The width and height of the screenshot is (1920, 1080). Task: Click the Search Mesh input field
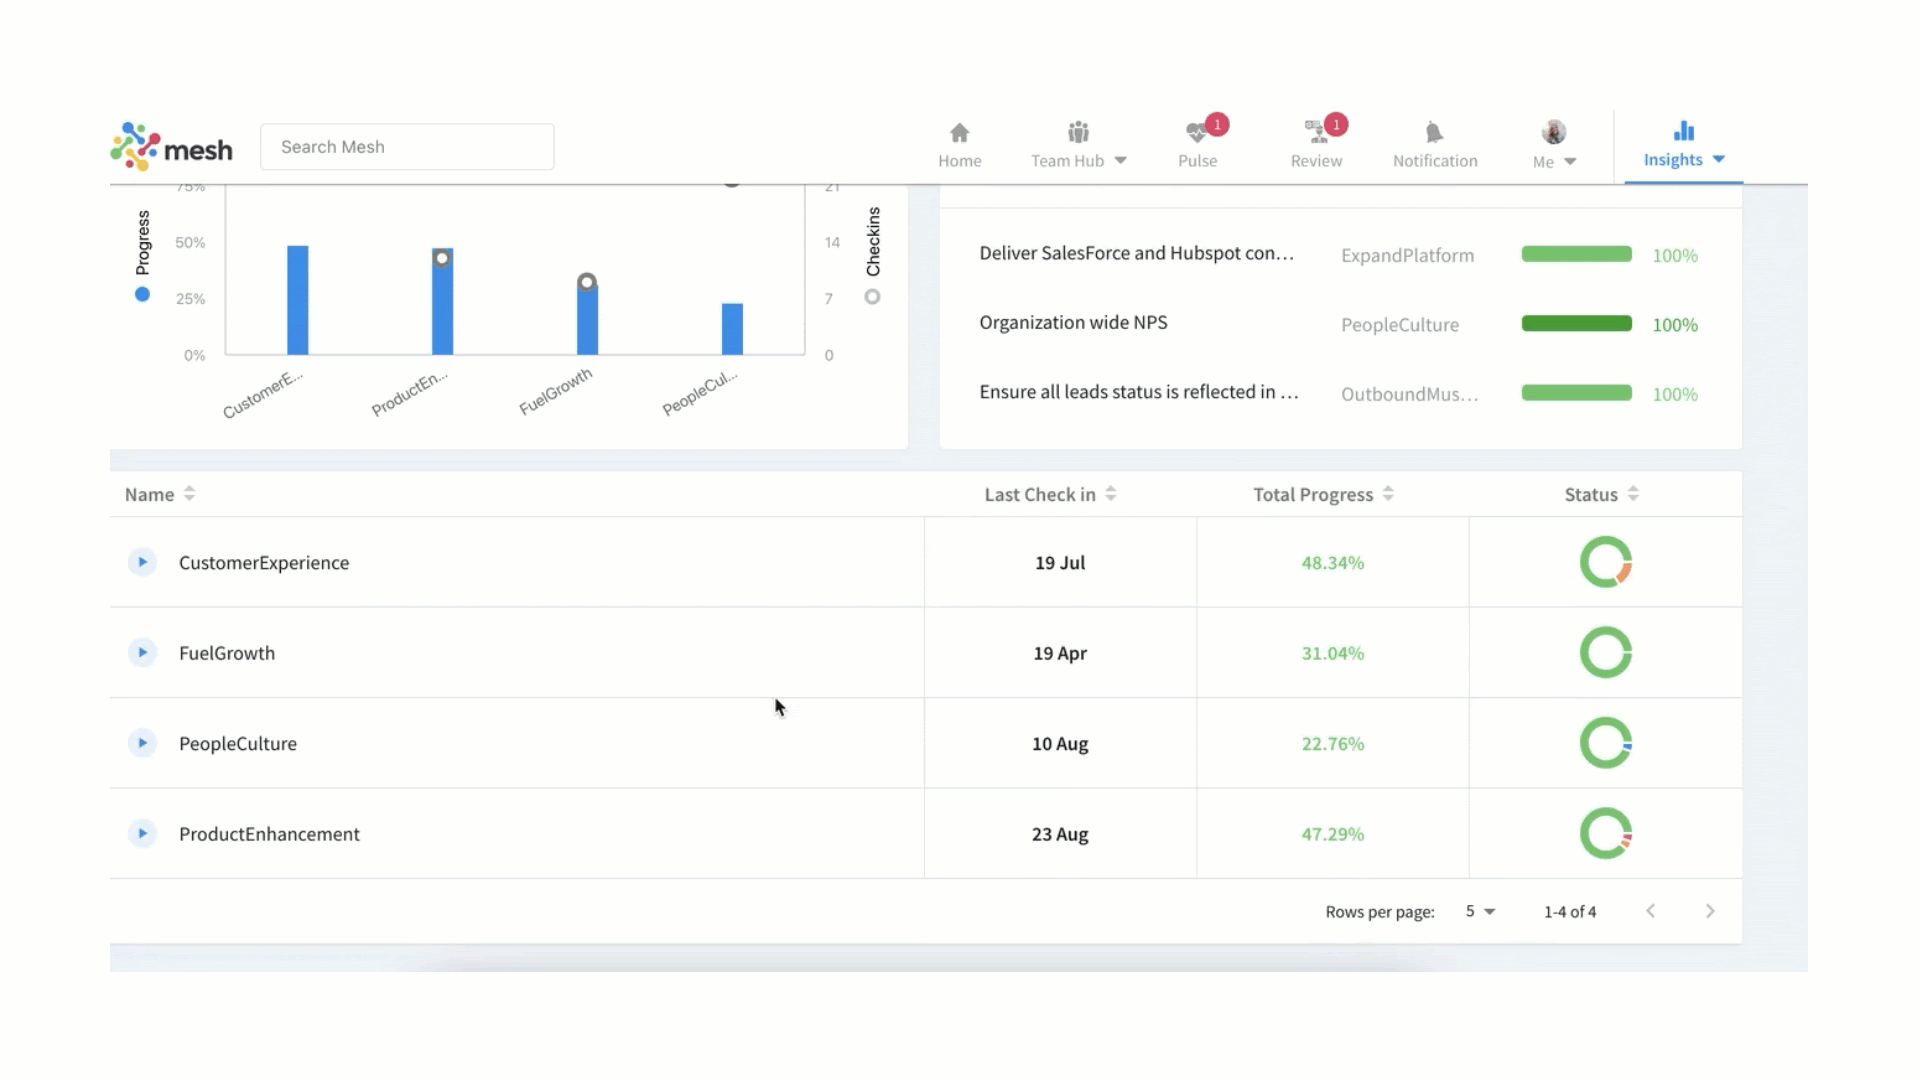[407, 147]
